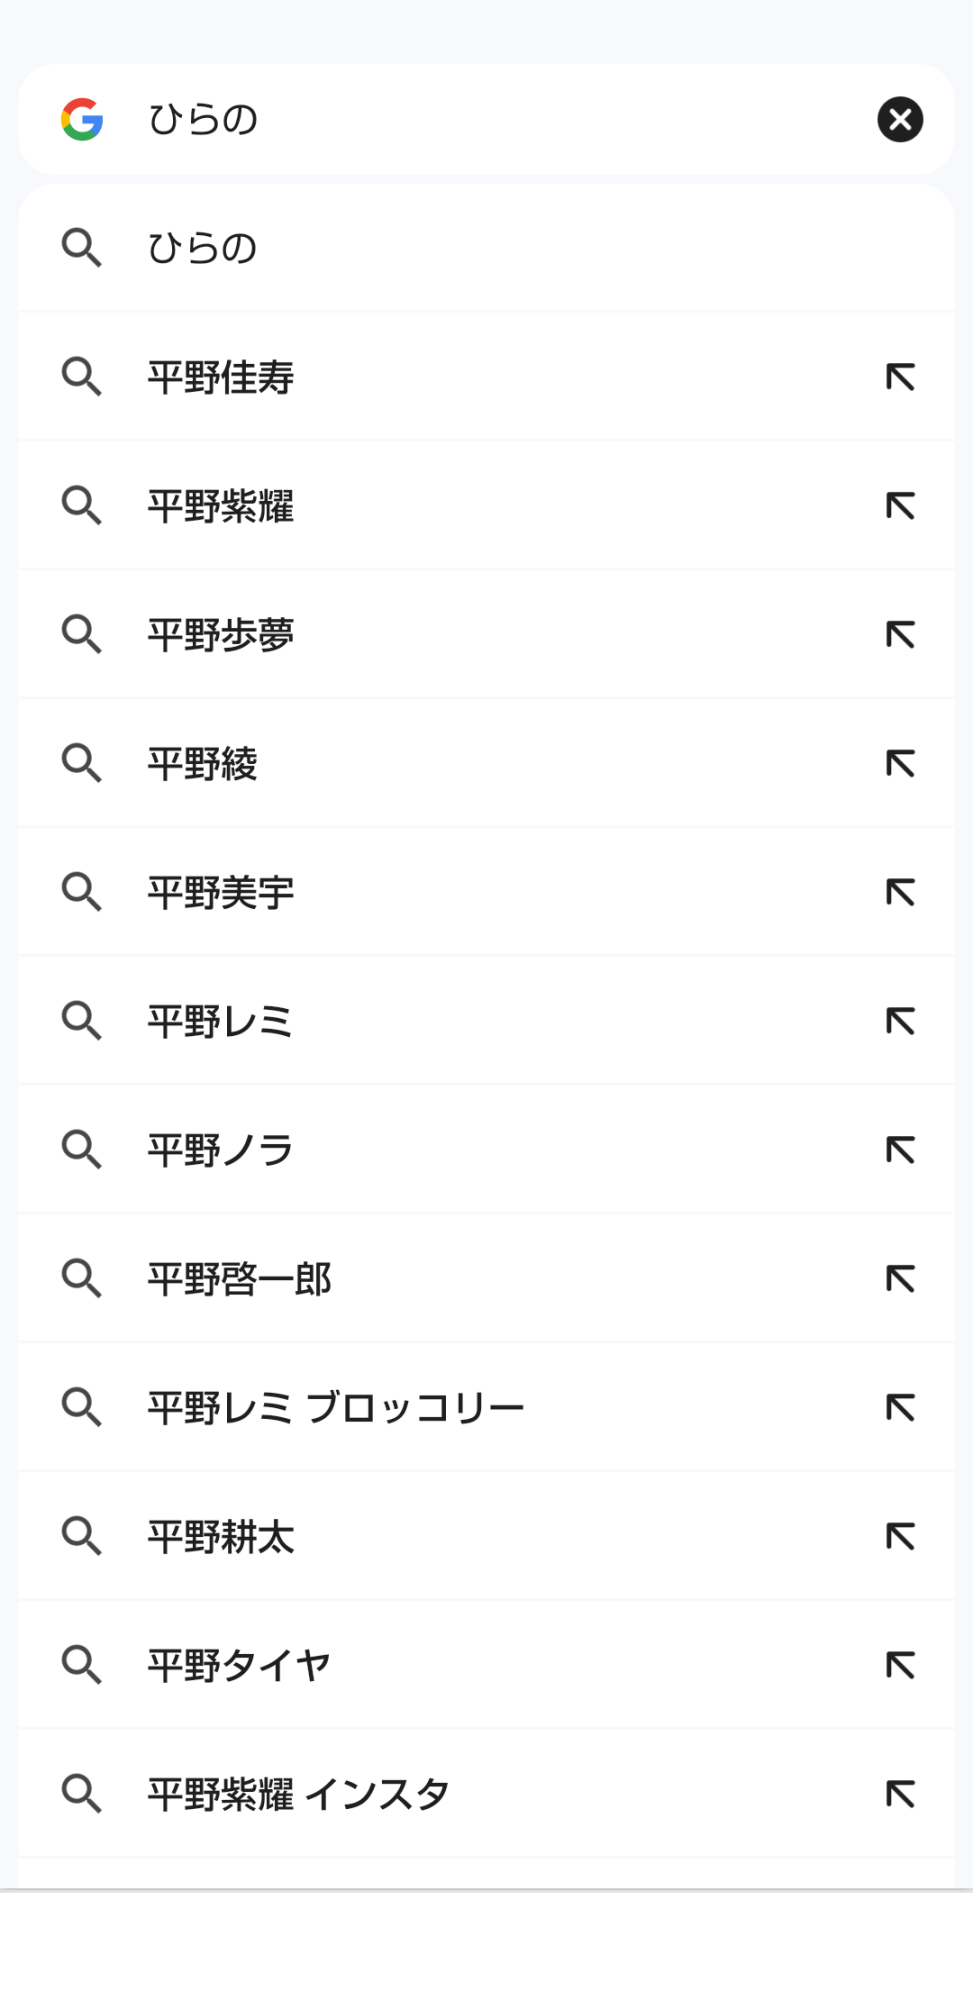Image resolution: width=973 pixels, height=2000 pixels.
Task: Tap the arrow next to 平野ノラ
Action: 900,1150
